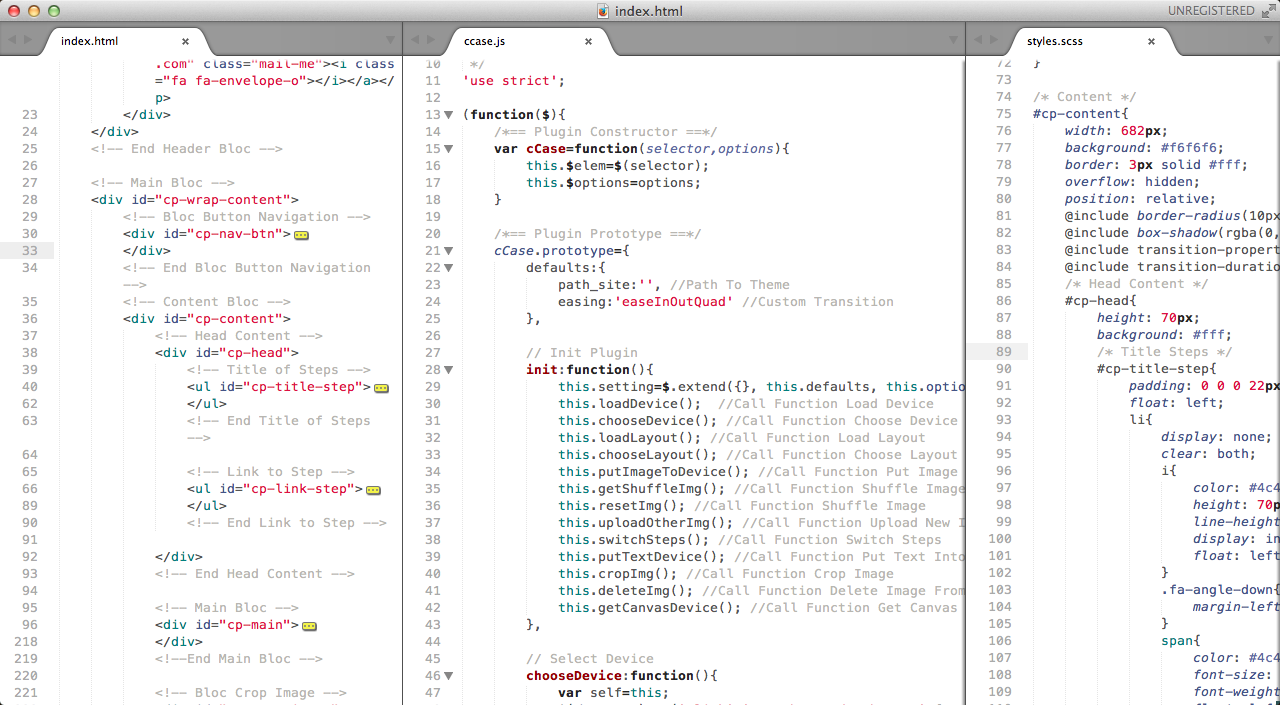Click the UNREGISTERED label in title bar
This screenshot has height=705, width=1280.
[1211, 11]
